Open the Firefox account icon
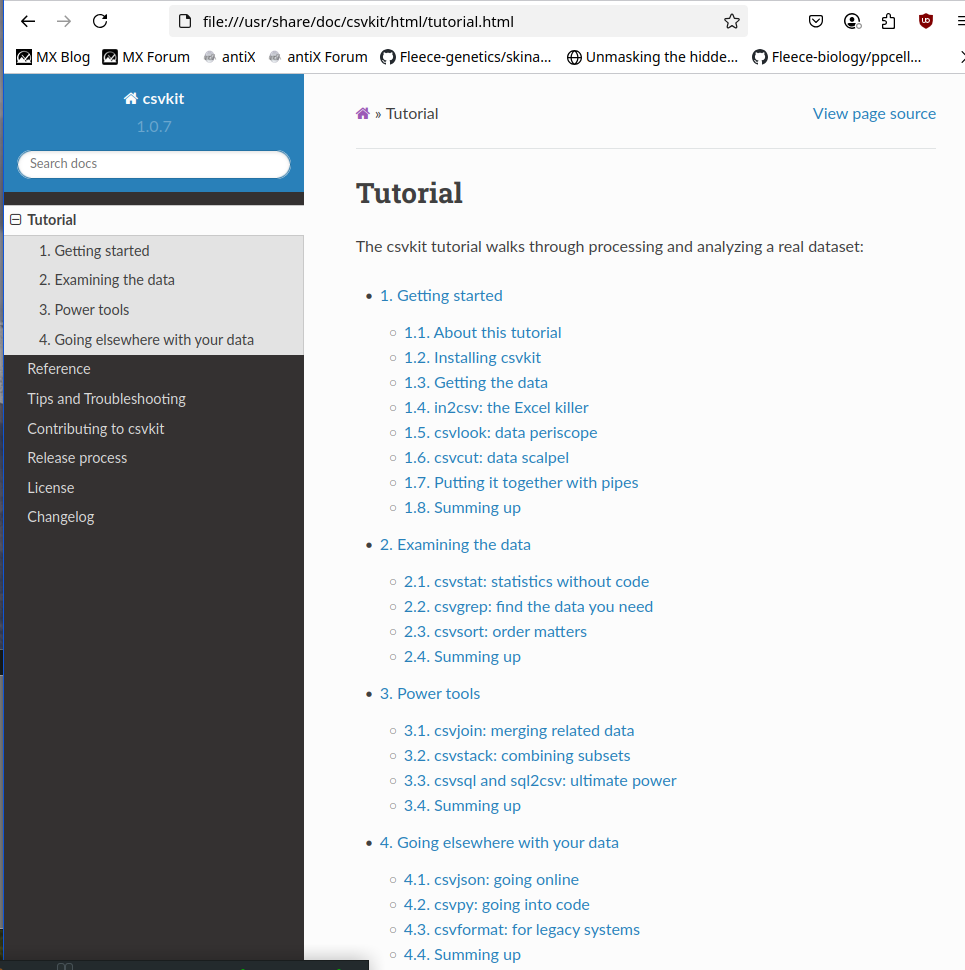 [852, 22]
